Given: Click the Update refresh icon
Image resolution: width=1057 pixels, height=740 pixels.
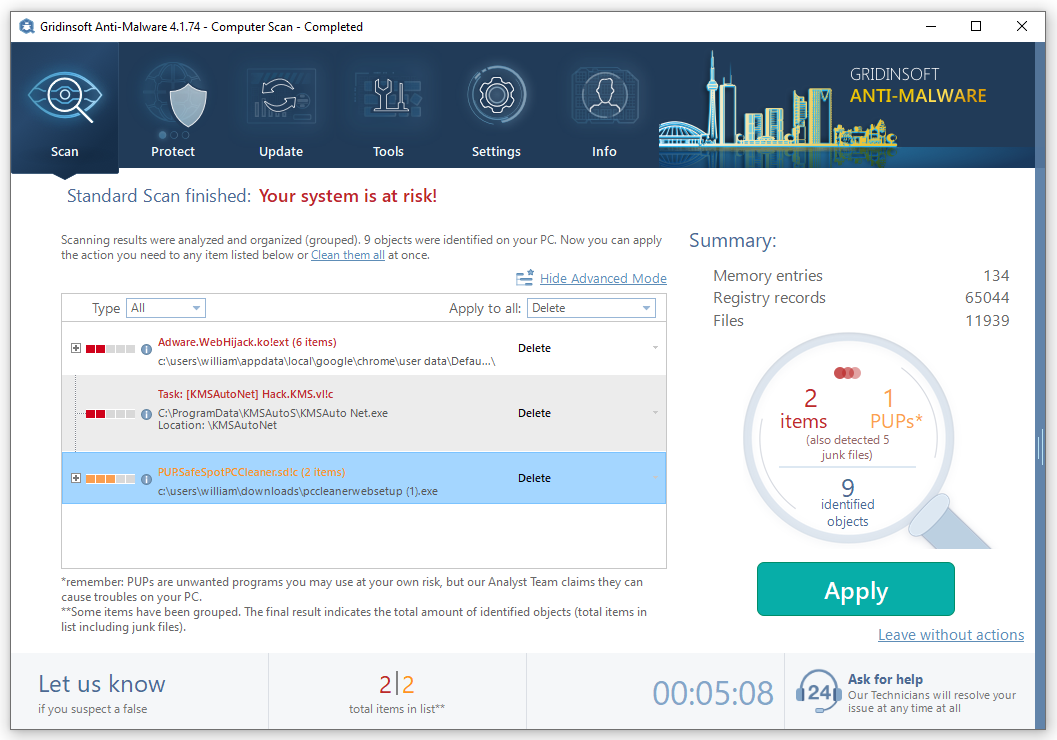Looking at the screenshot, I should (280, 95).
